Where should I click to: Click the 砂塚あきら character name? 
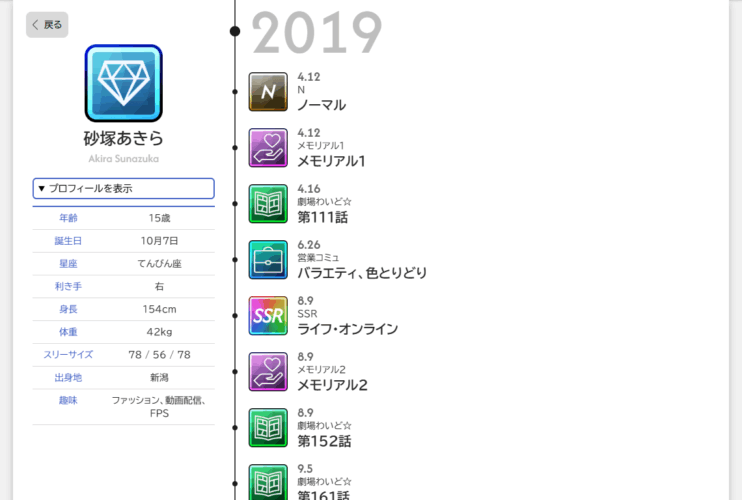(124, 138)
